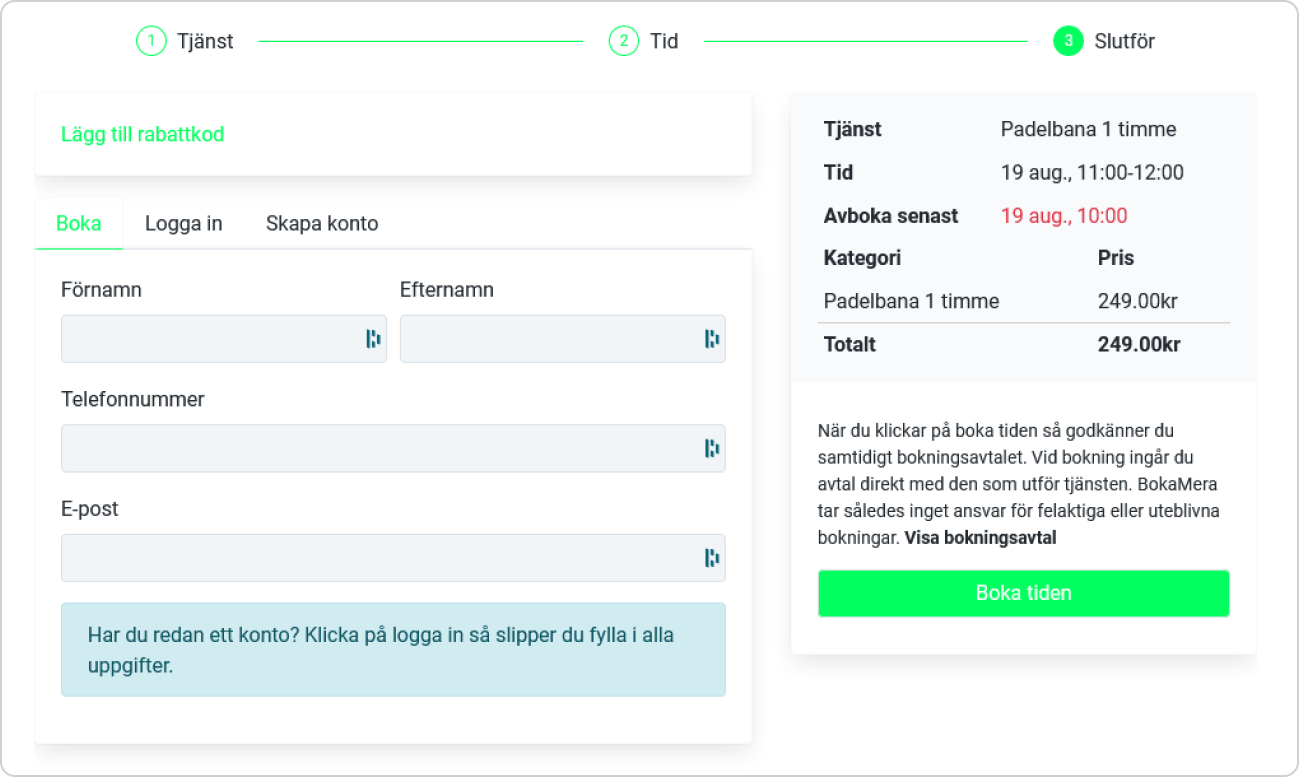Focus the Telefonnummer input field
Screen dimensions: 1299x777
[x=393, y=448]
